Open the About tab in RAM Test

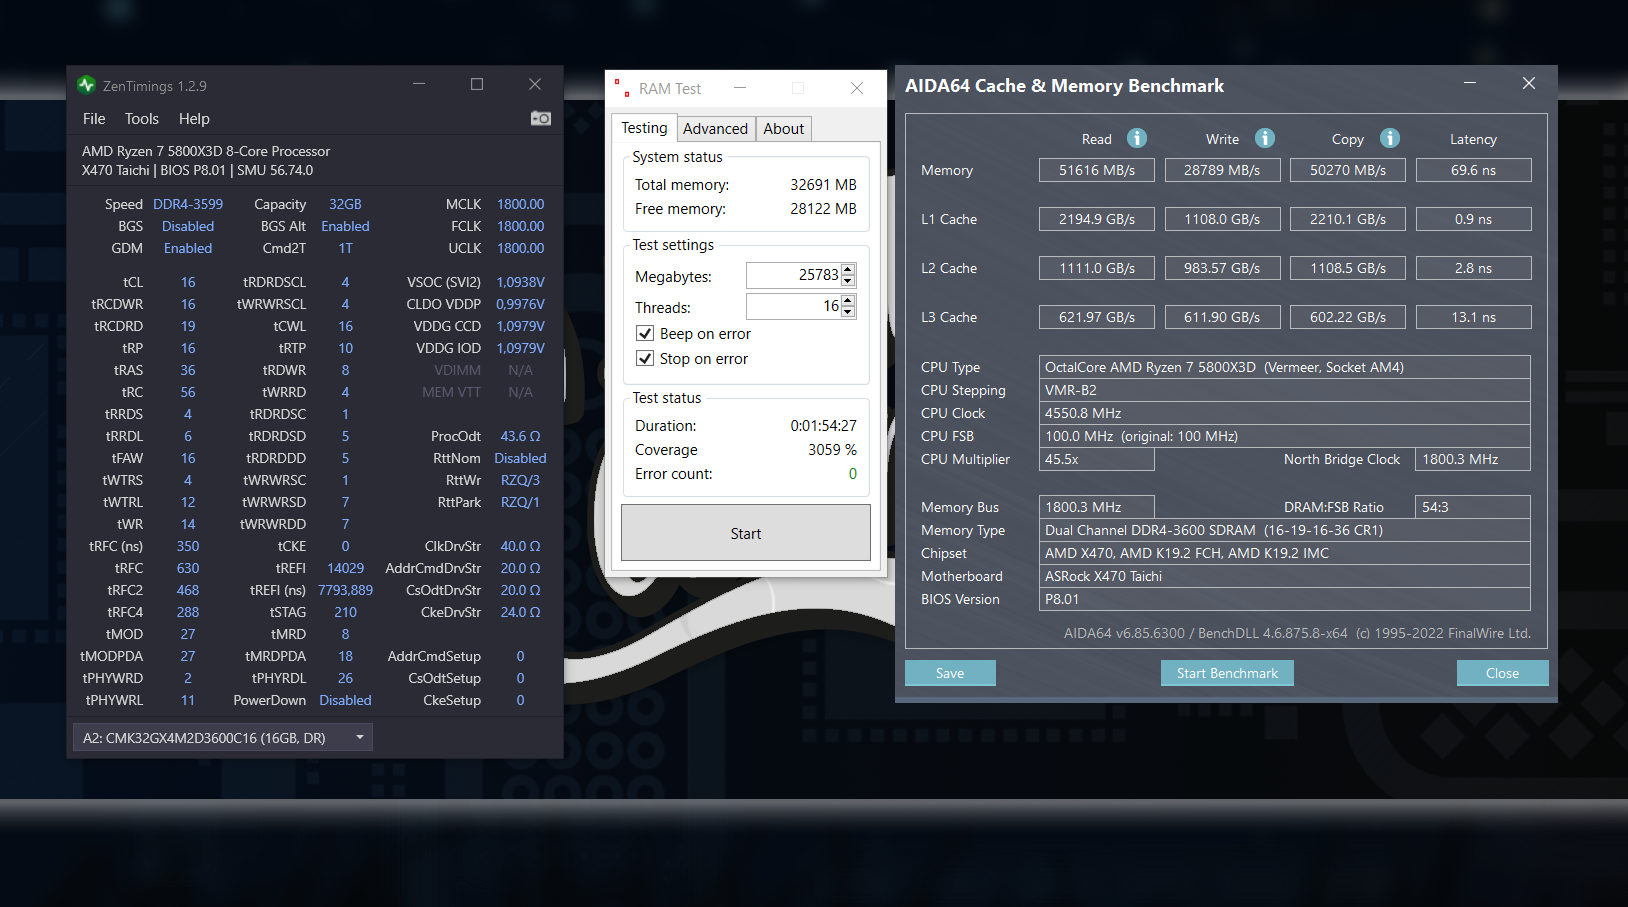784,129
